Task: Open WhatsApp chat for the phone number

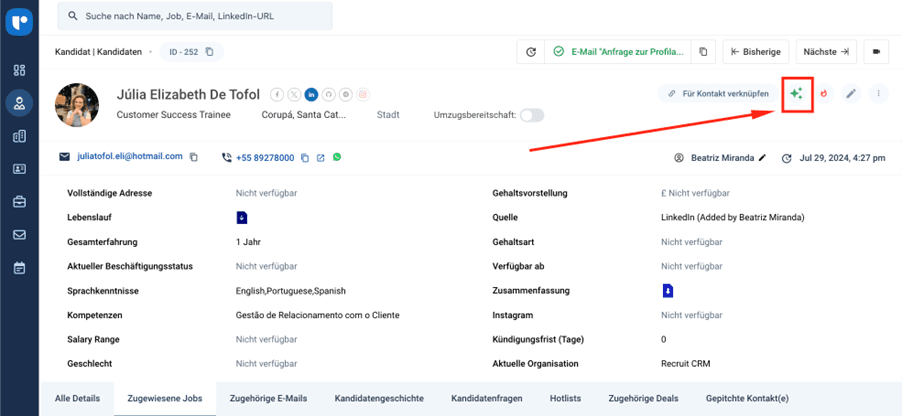Action: click(337, 157)
